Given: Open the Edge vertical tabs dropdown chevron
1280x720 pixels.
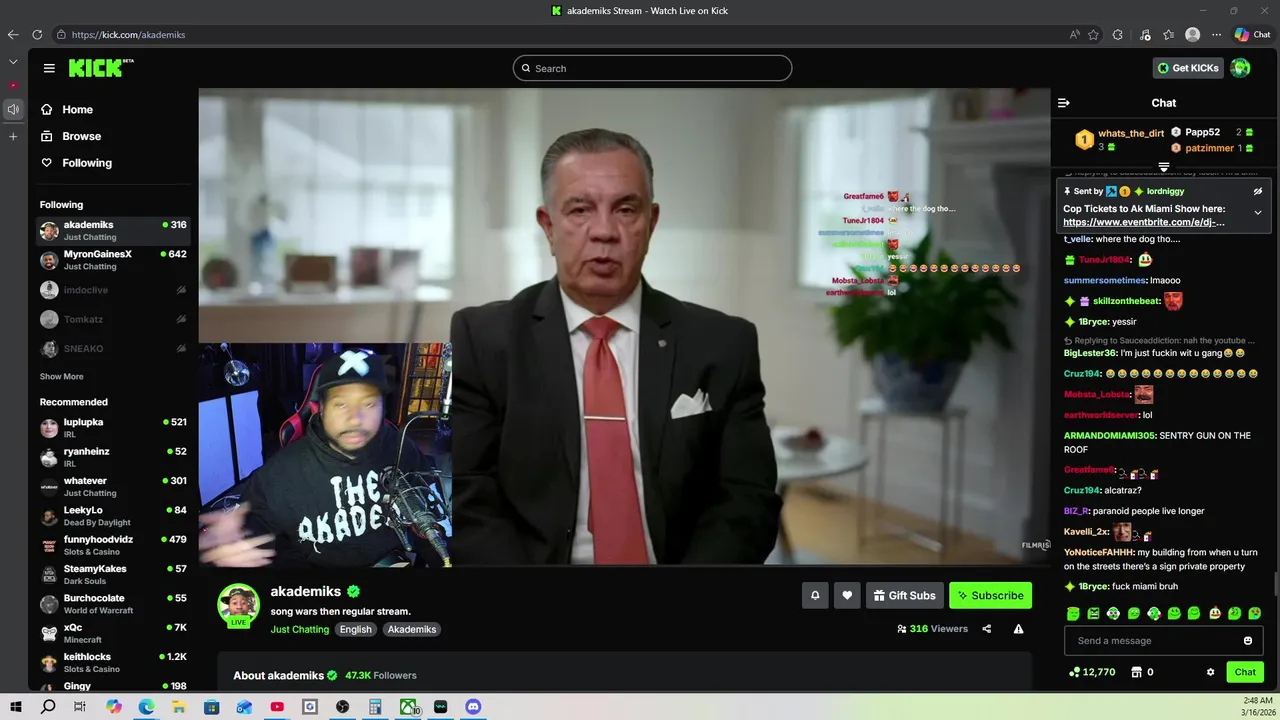Looking at the screenshot, I should click(13, 62).
